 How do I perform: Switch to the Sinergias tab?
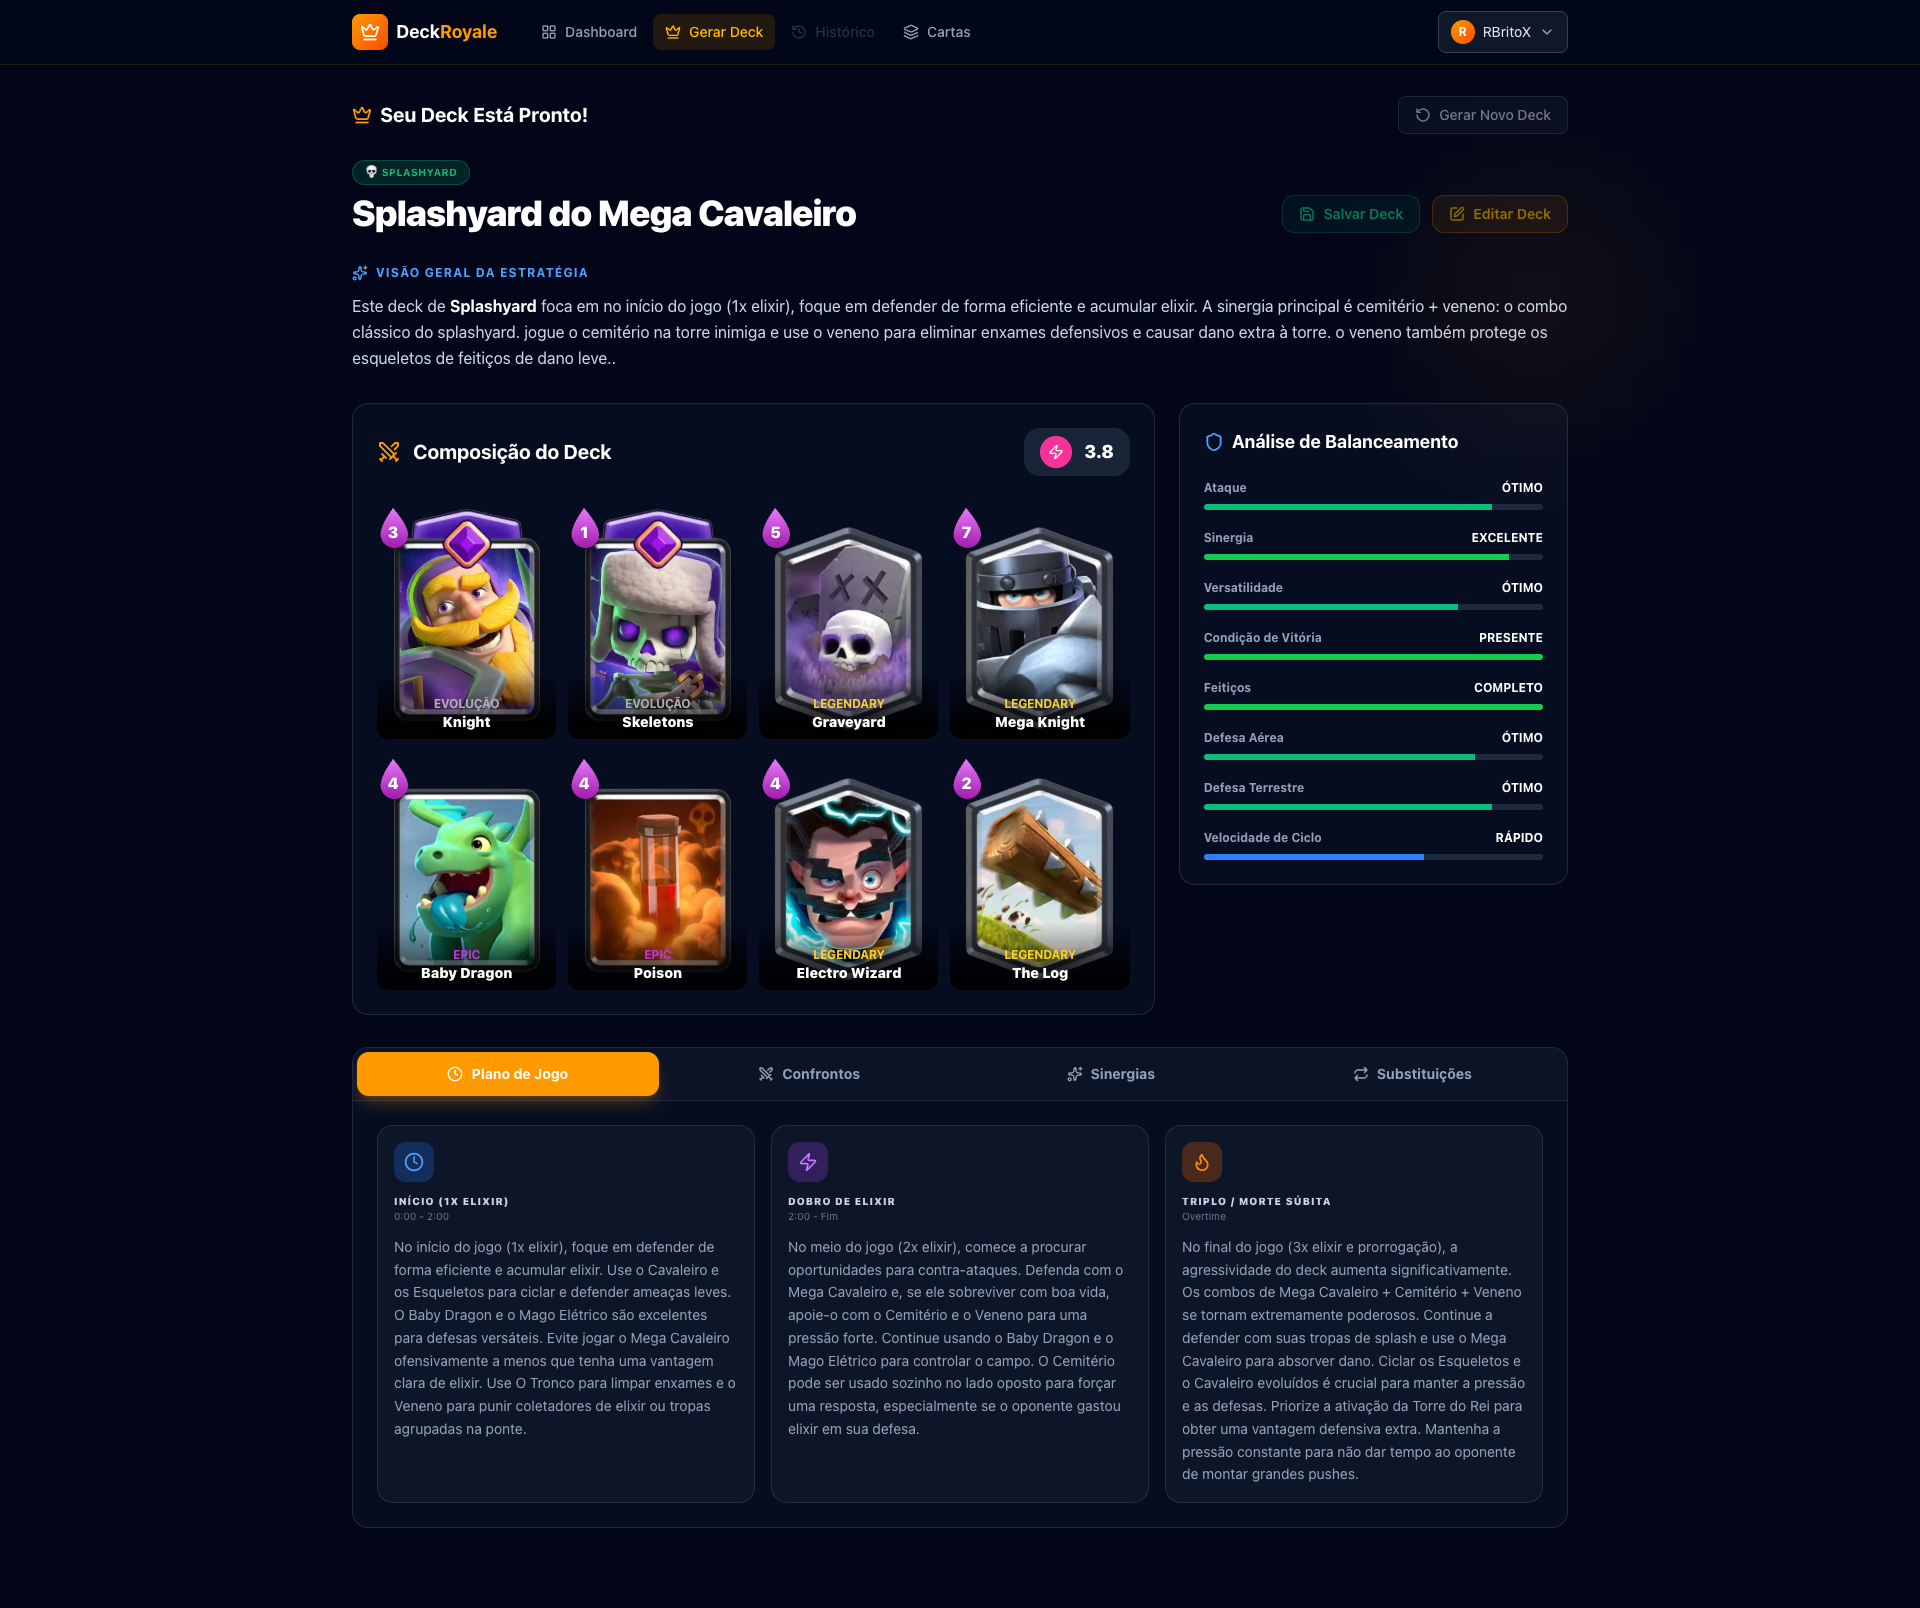pyautogui.click(x=1111, y=1074)
